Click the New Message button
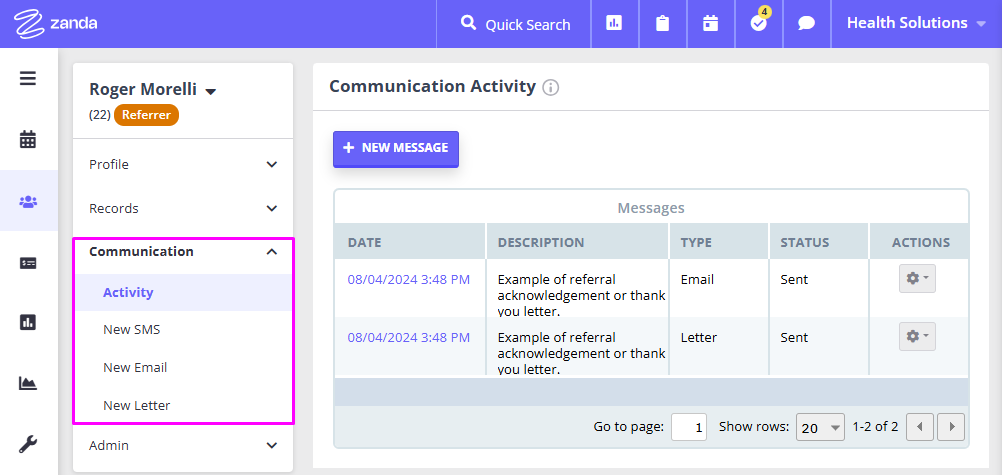Viewport: 1002px width, 475px height. (x=396, y=148)
